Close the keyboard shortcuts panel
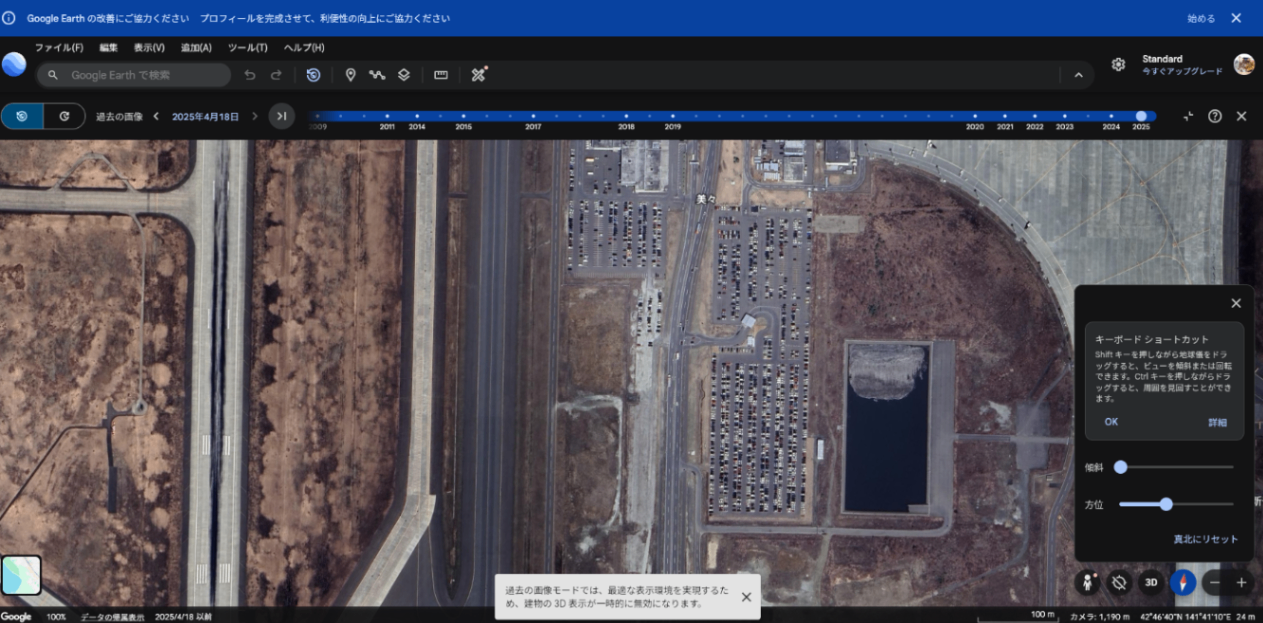 [x=1236, y=303]
